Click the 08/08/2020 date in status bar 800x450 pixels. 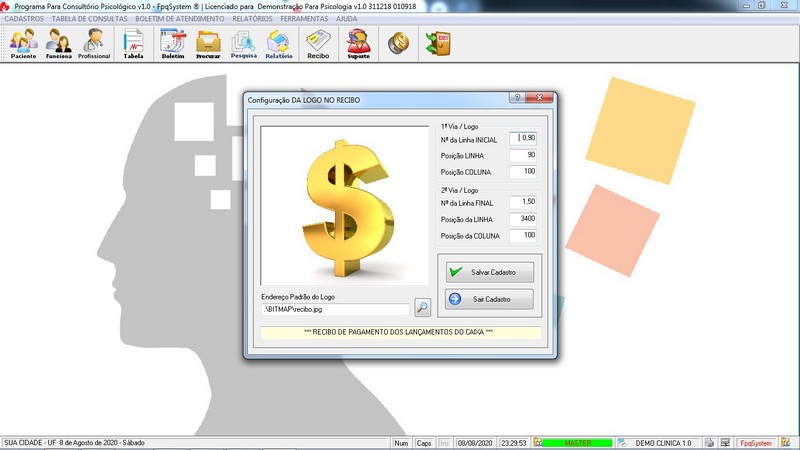[475, 443]
